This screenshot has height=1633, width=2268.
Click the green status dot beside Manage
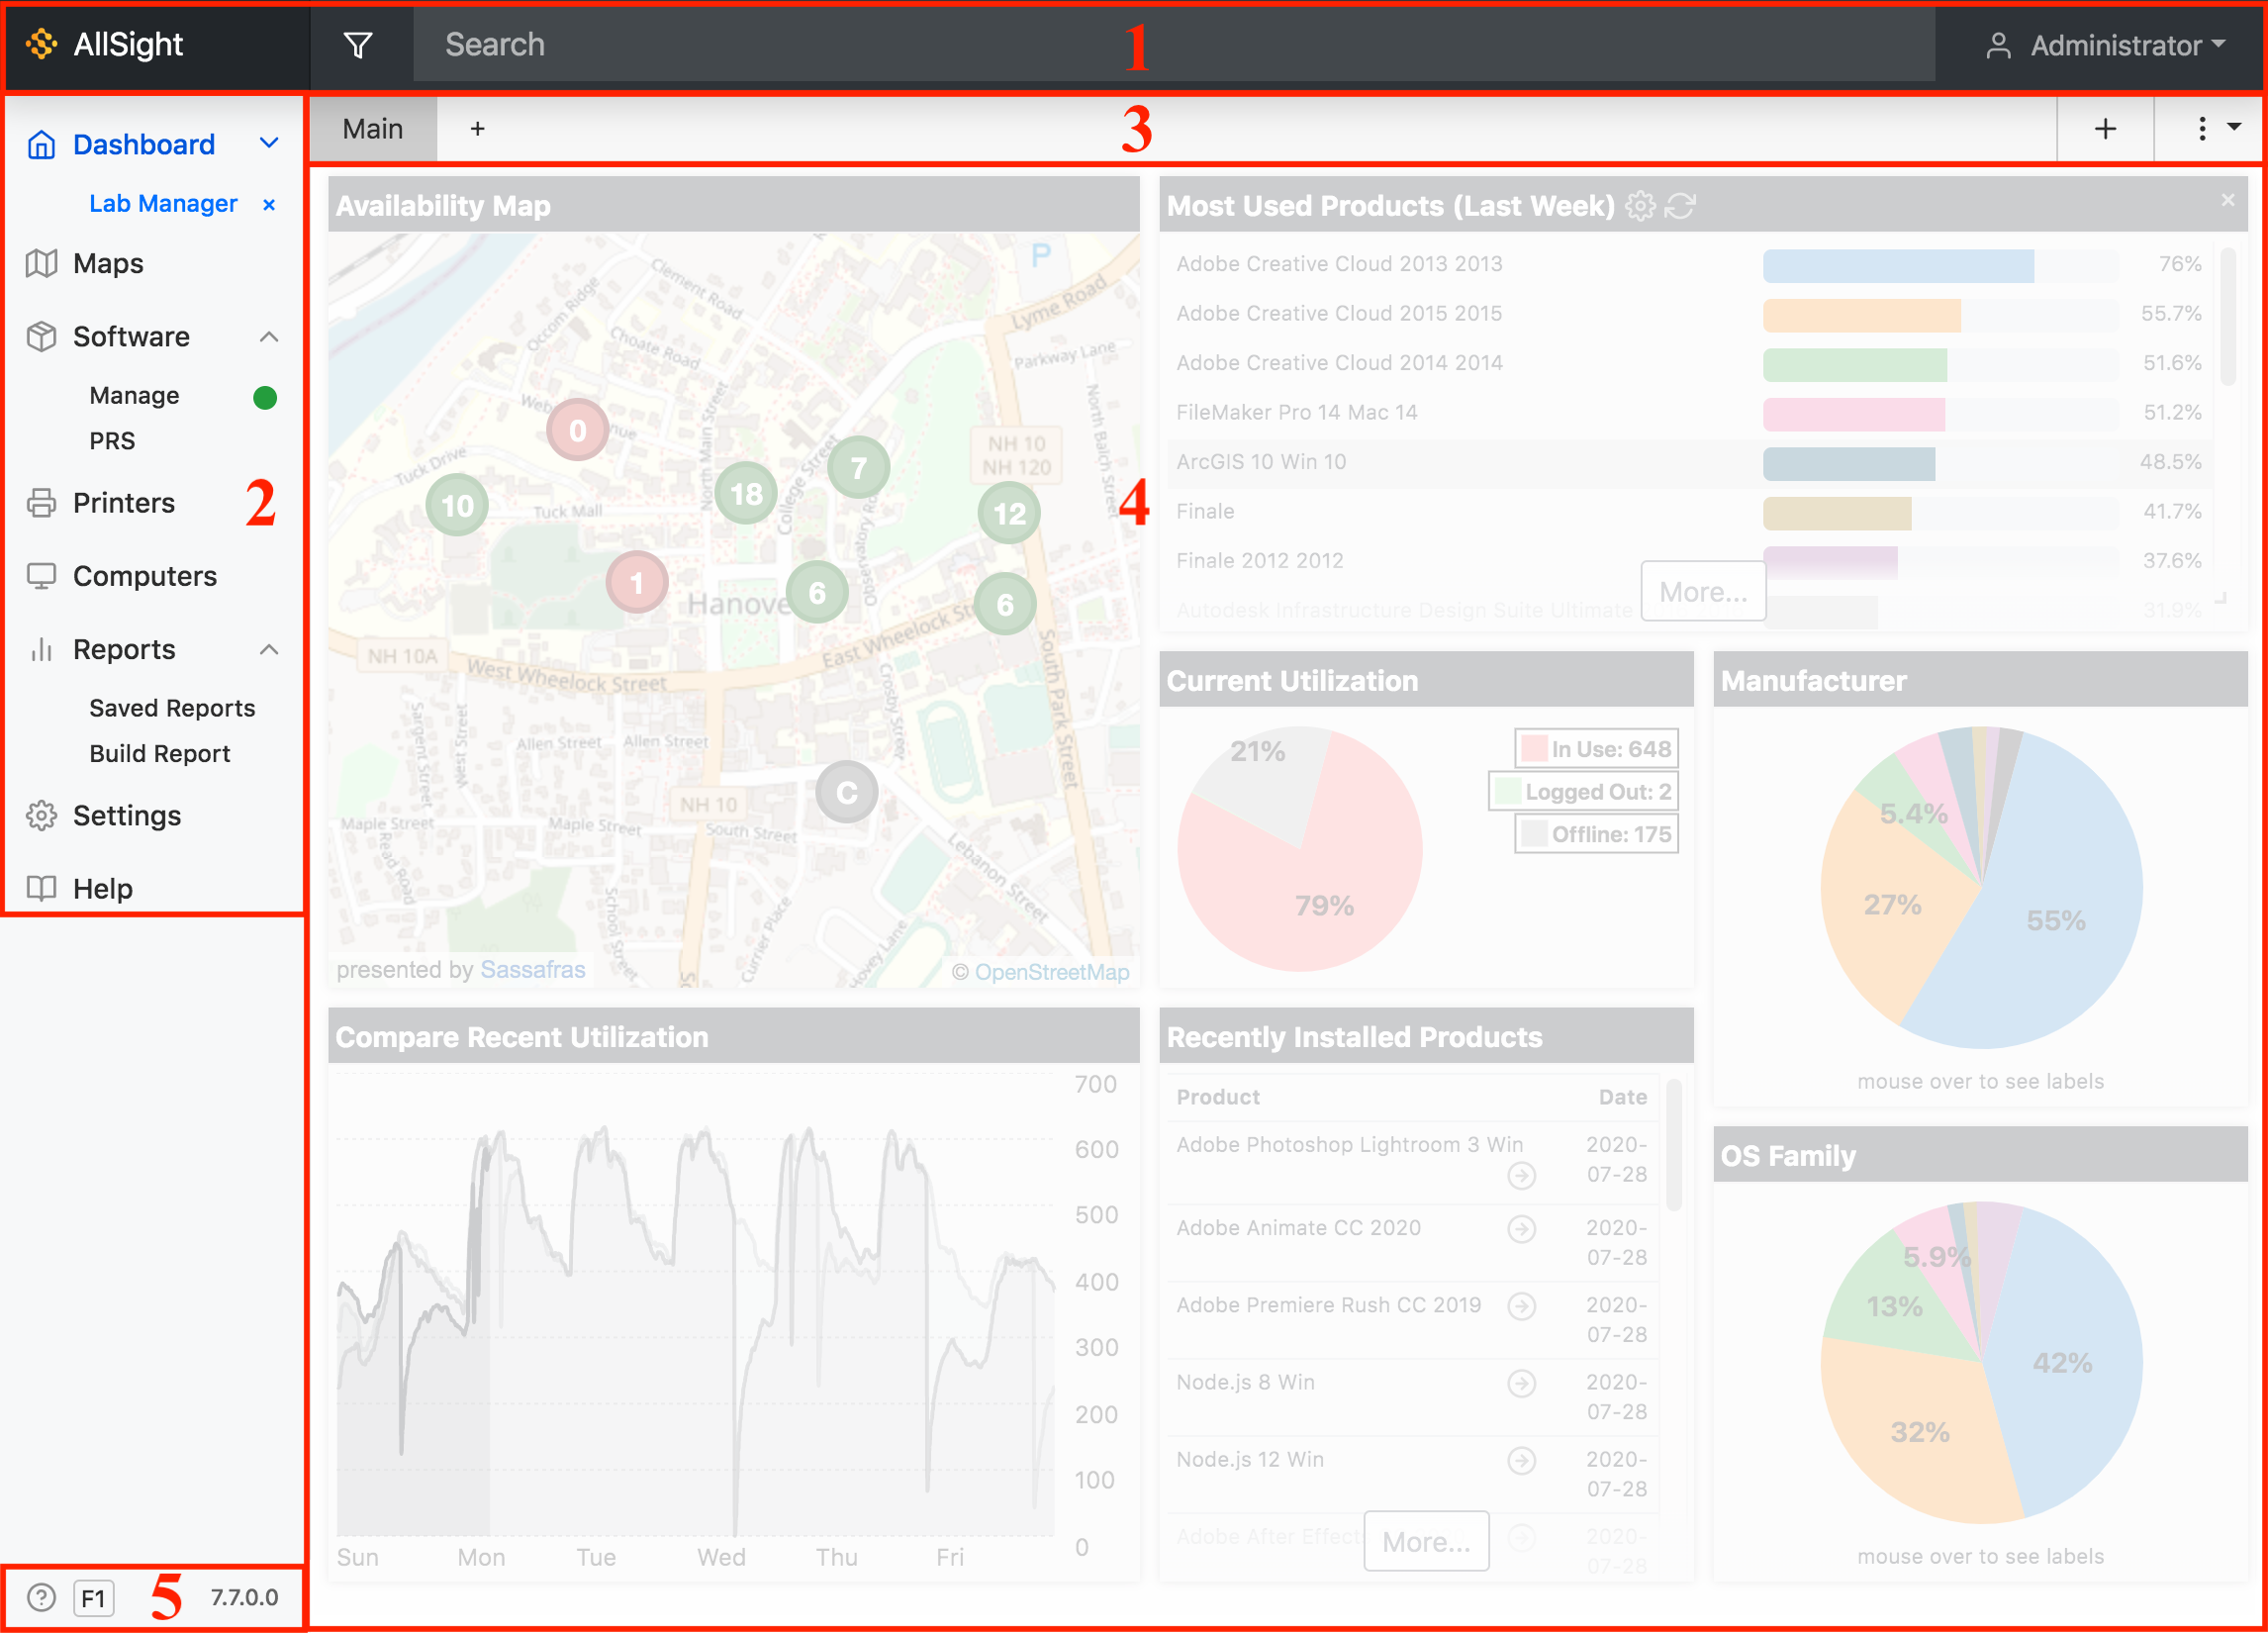click(x=265, y=397)
